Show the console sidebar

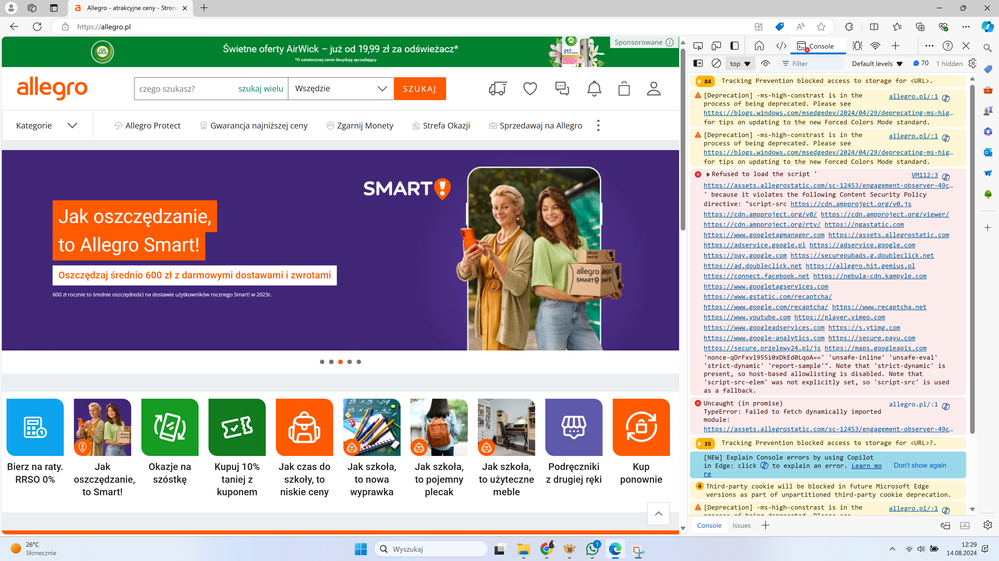click(698, 64)
